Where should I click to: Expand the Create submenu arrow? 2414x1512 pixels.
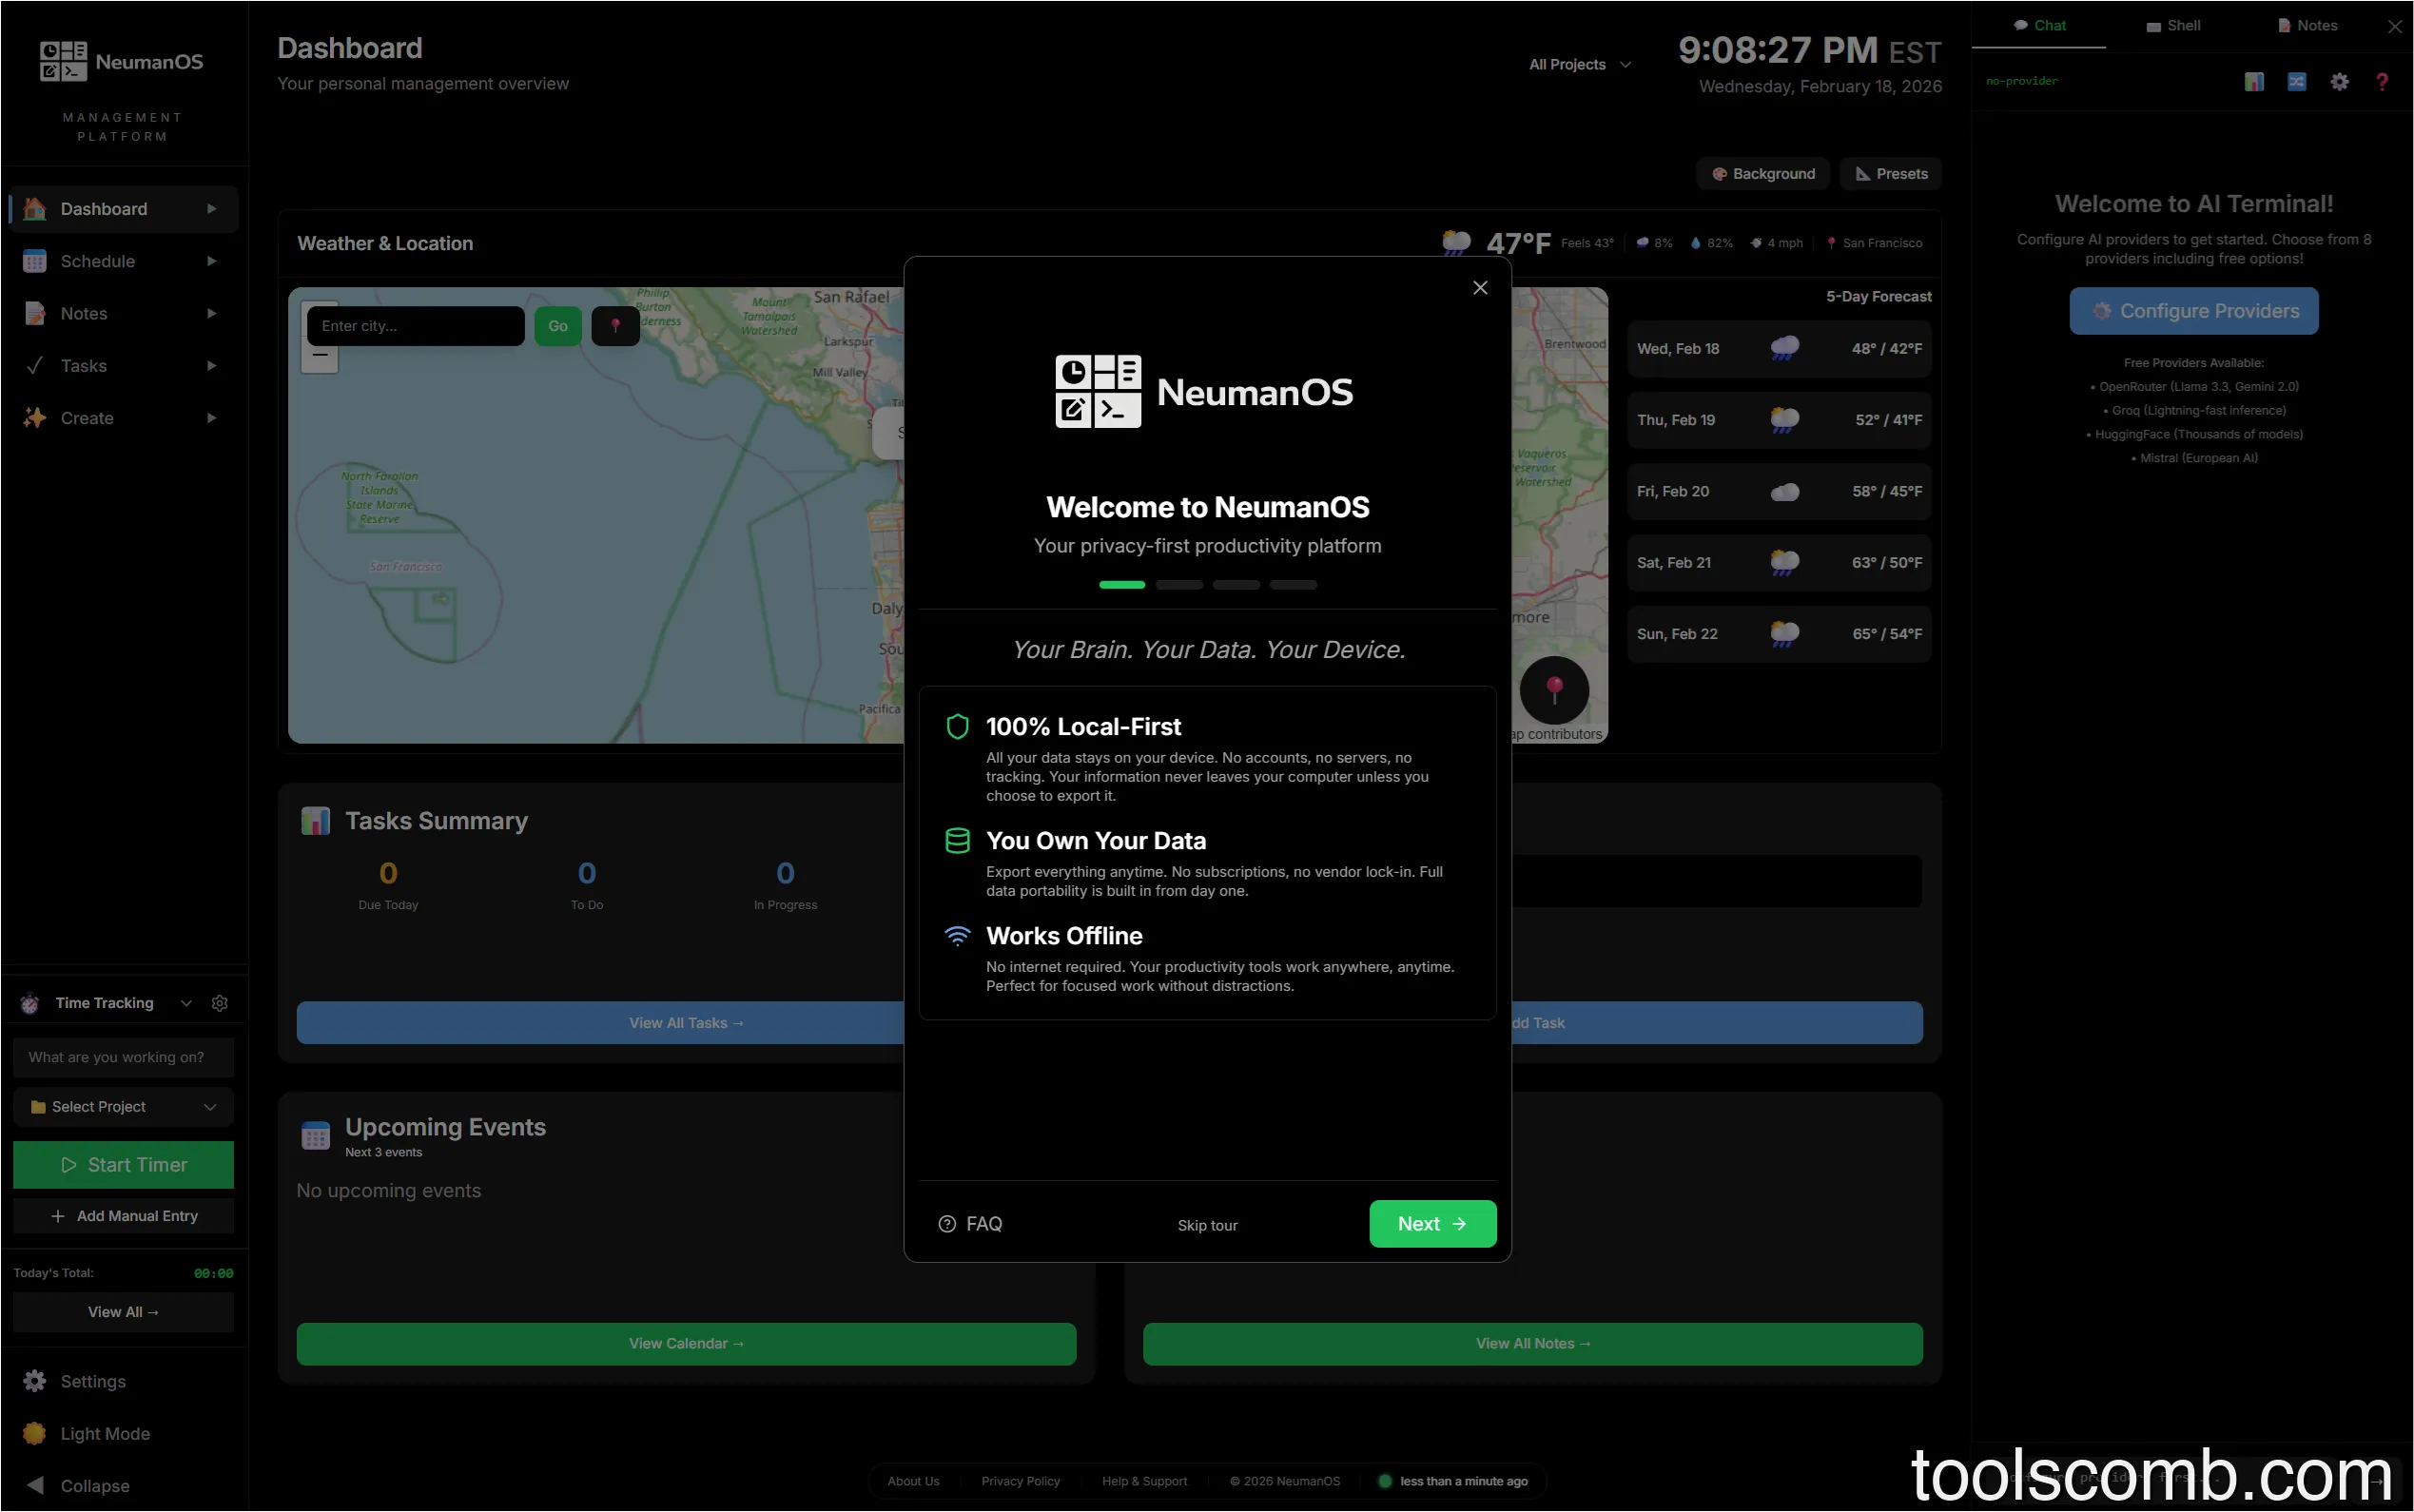211,418
